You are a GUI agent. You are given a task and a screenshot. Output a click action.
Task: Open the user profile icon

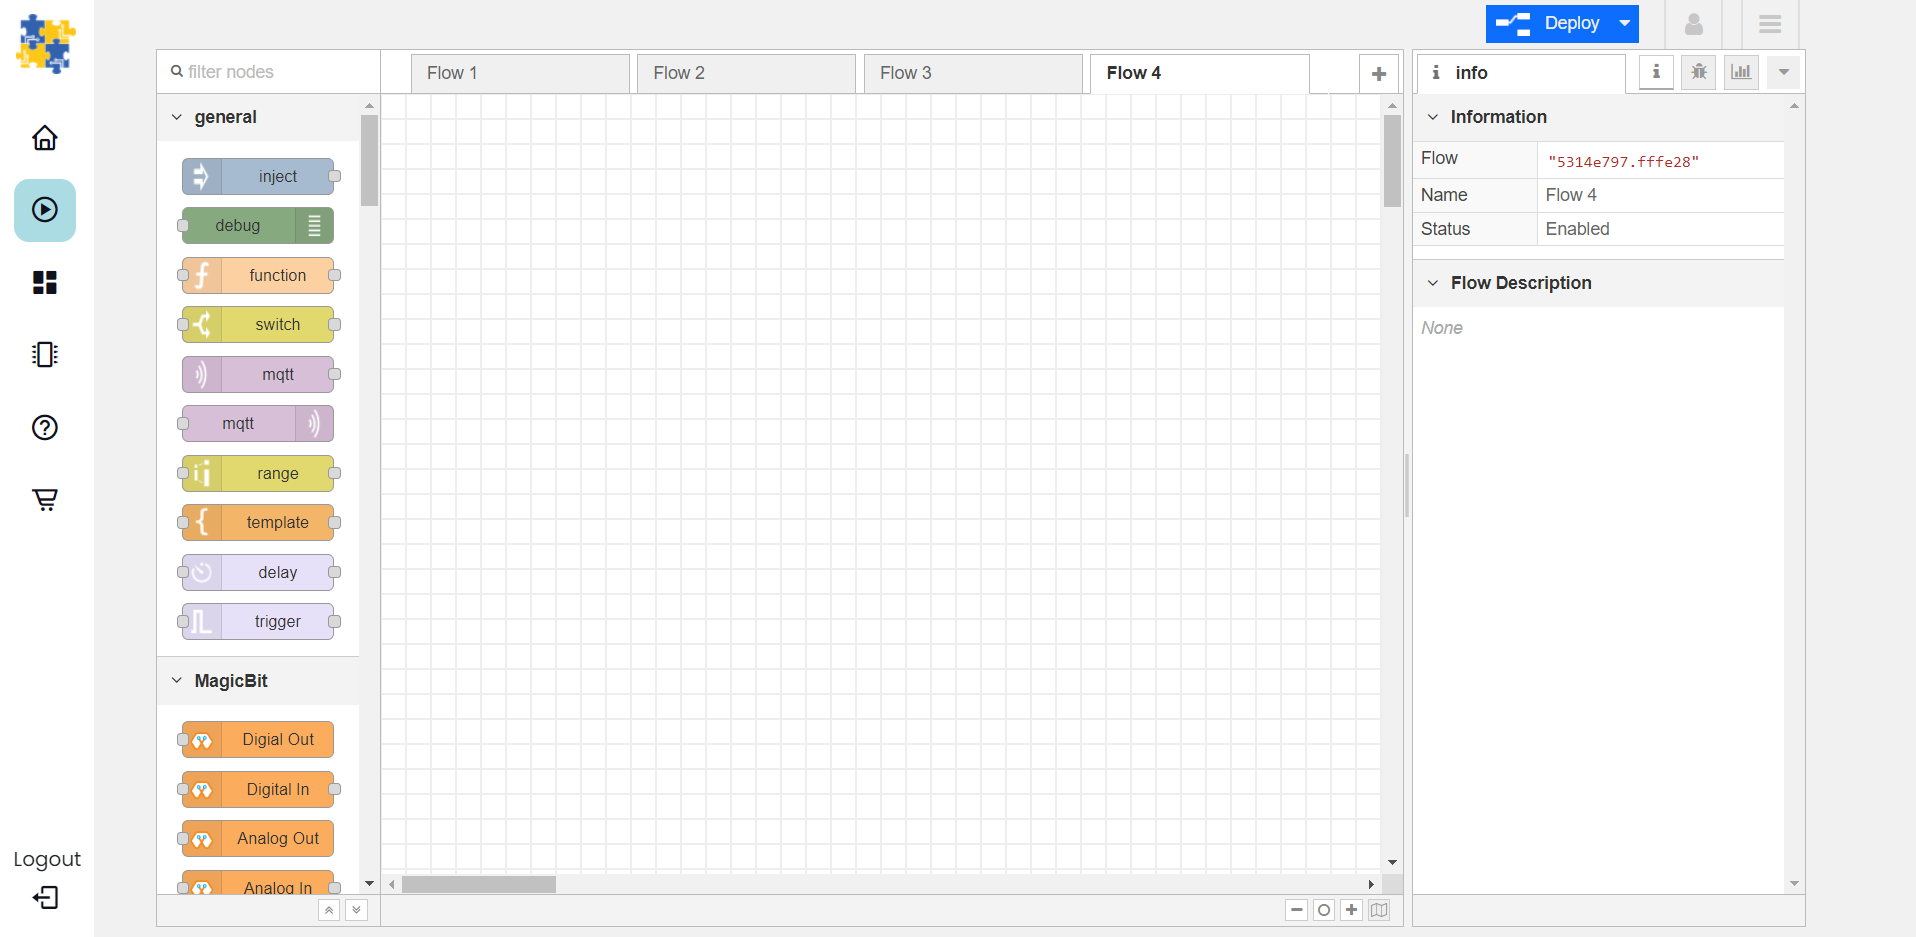1693,23
